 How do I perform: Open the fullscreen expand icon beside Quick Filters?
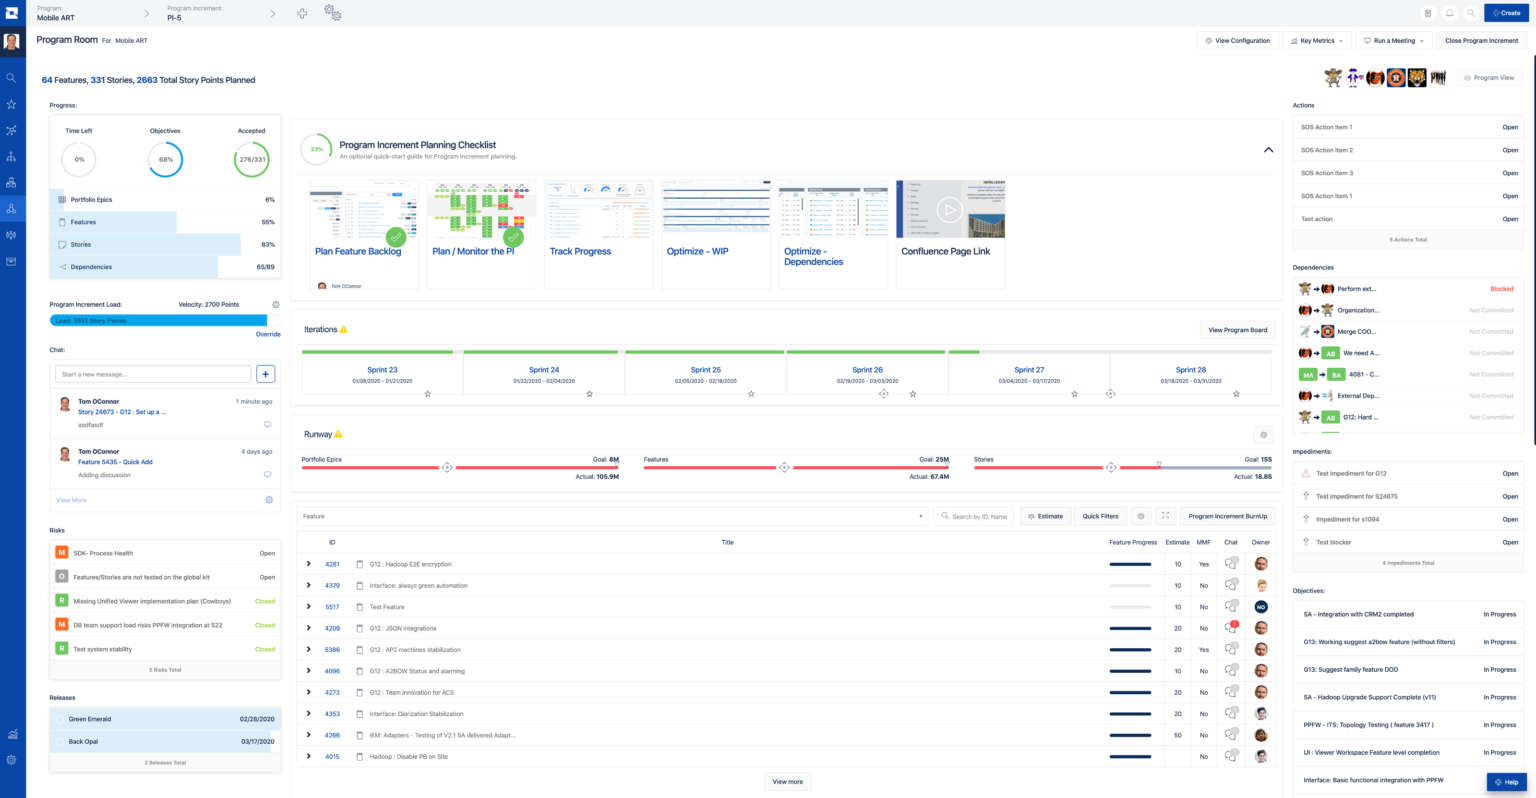(x=1165, y=516)
